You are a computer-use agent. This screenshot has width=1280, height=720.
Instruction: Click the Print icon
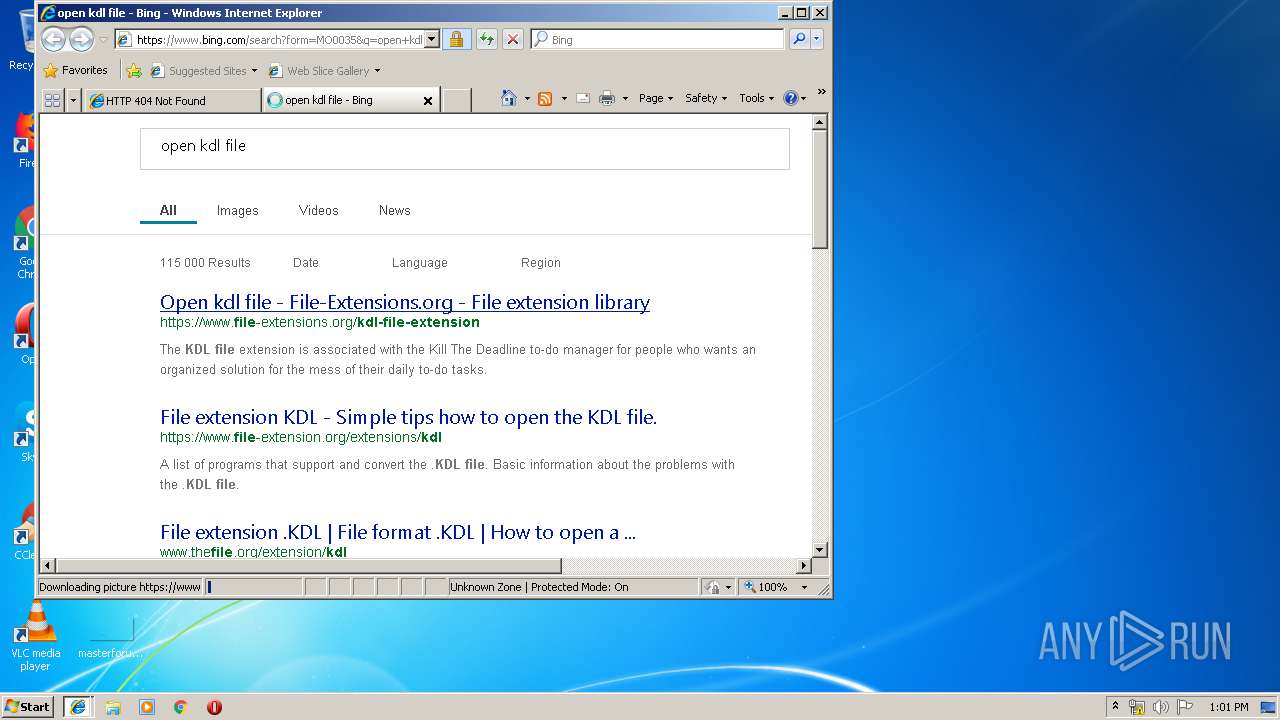[x=607, y=98]
